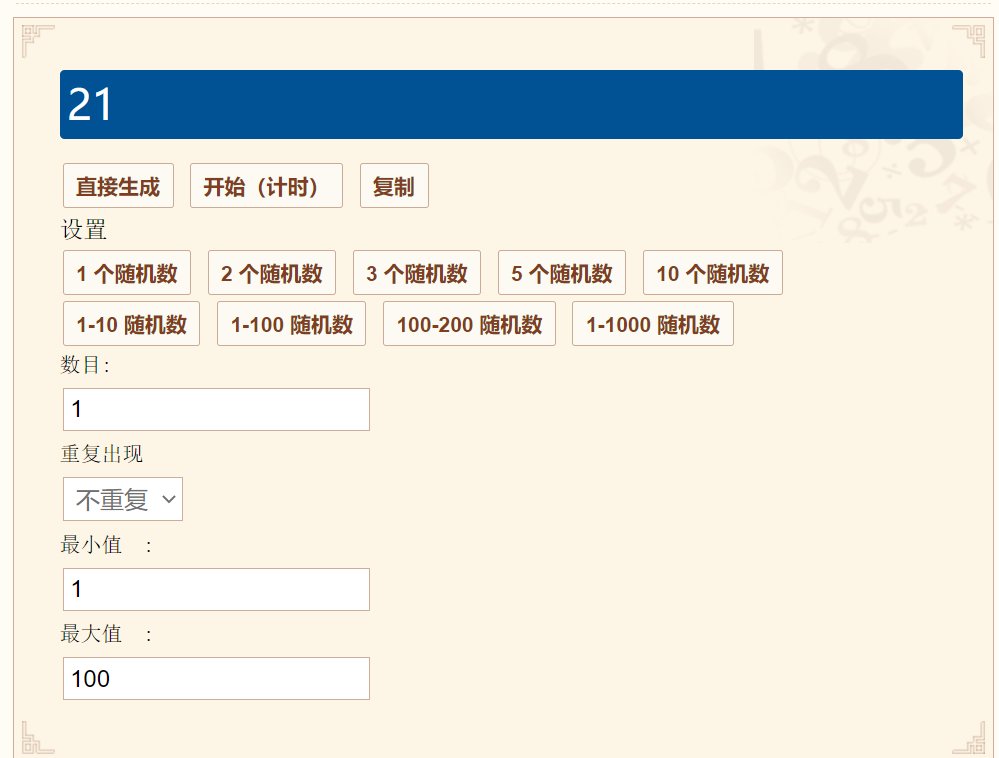Start timed generation with 开始（计时）

point(266,186)
